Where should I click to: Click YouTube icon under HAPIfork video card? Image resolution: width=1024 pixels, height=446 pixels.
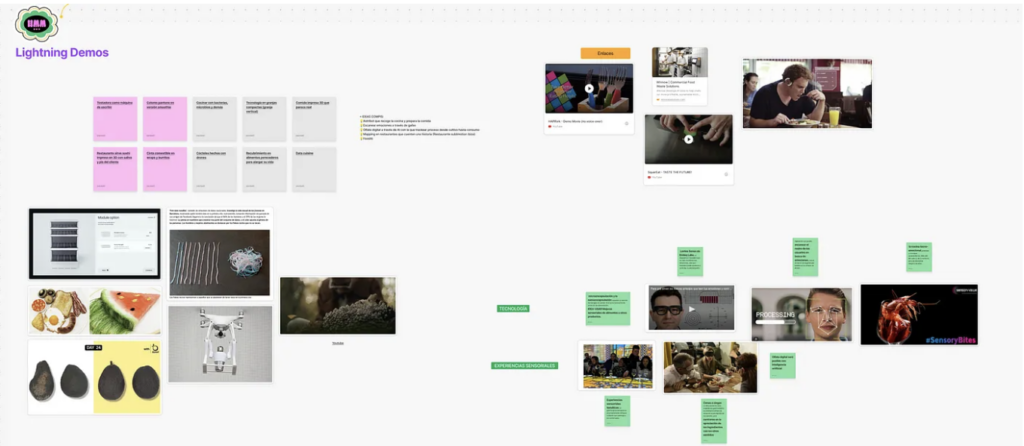pyautogui.click(x=551, y=127)
